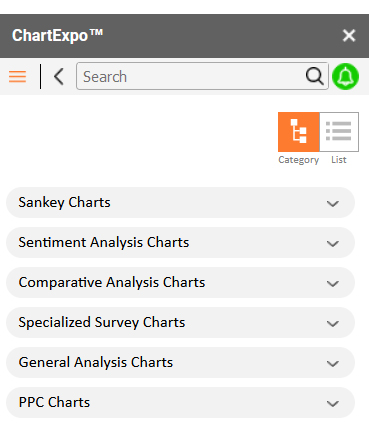The width and height of the screenshot is (369, 436).
Task: Expand the General Analysis Charts chevron
Action: [333, 363]
